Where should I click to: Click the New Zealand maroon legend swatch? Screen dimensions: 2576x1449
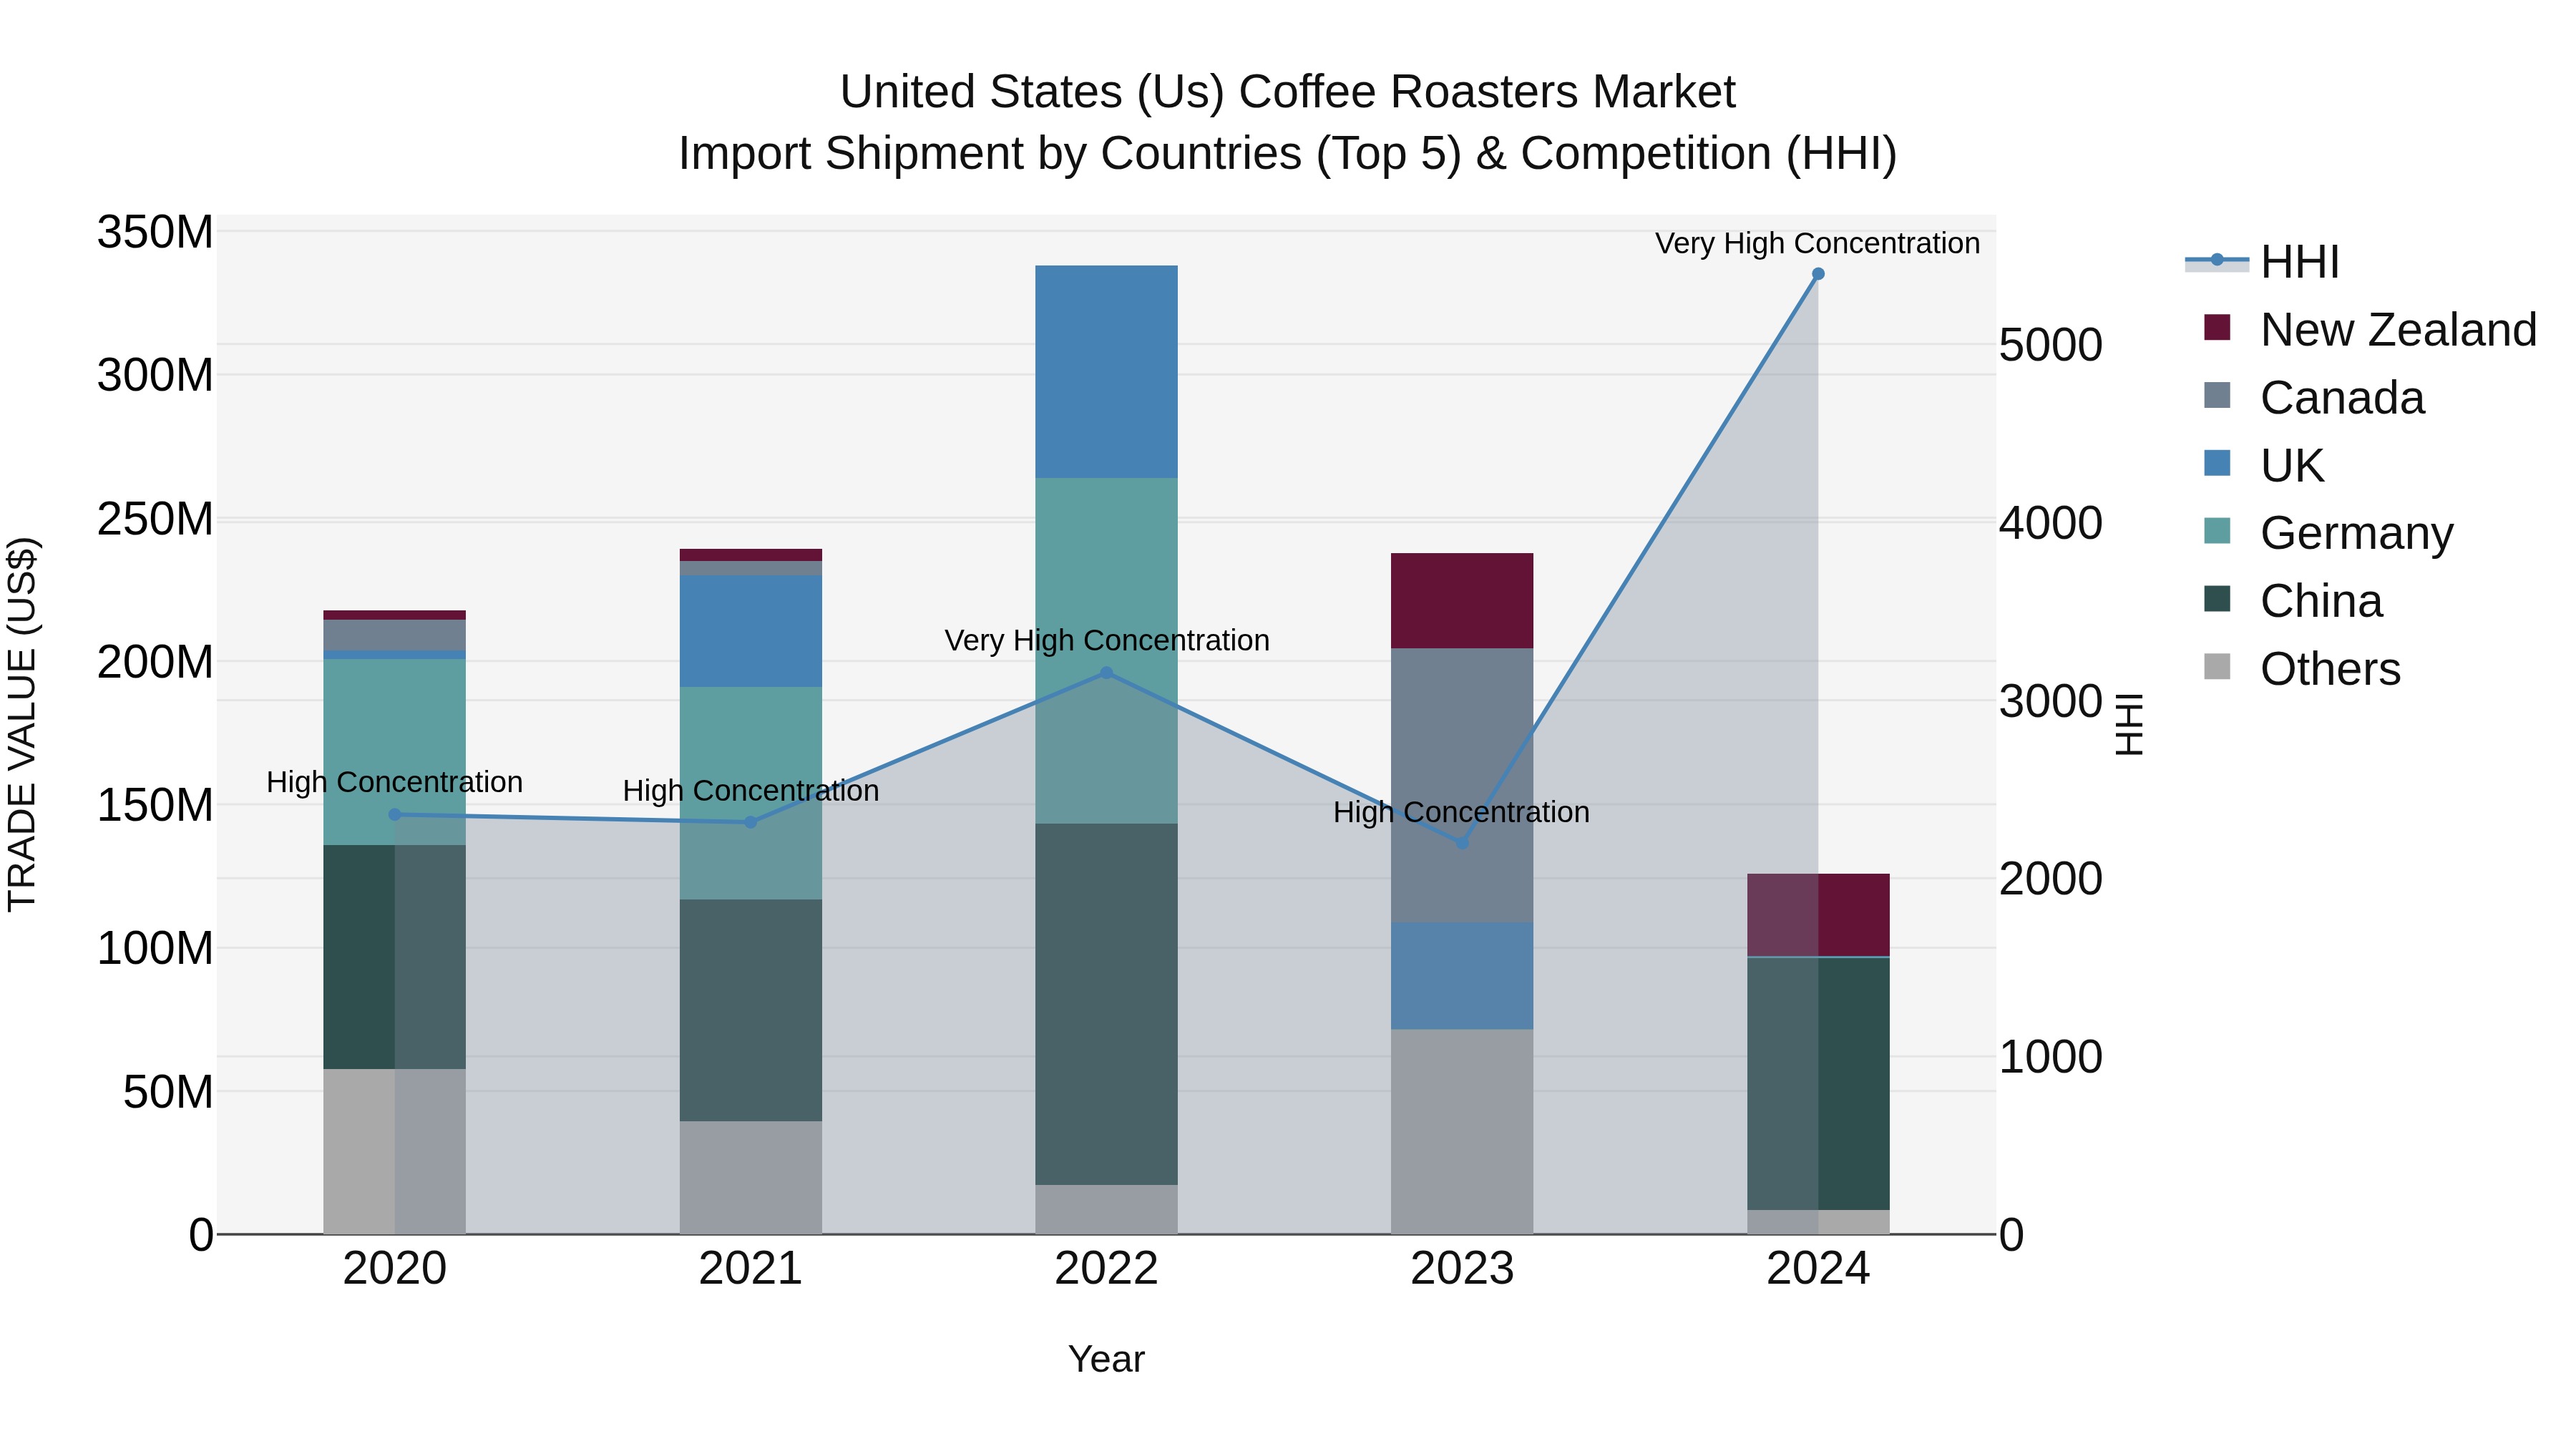pos(2217,328)
